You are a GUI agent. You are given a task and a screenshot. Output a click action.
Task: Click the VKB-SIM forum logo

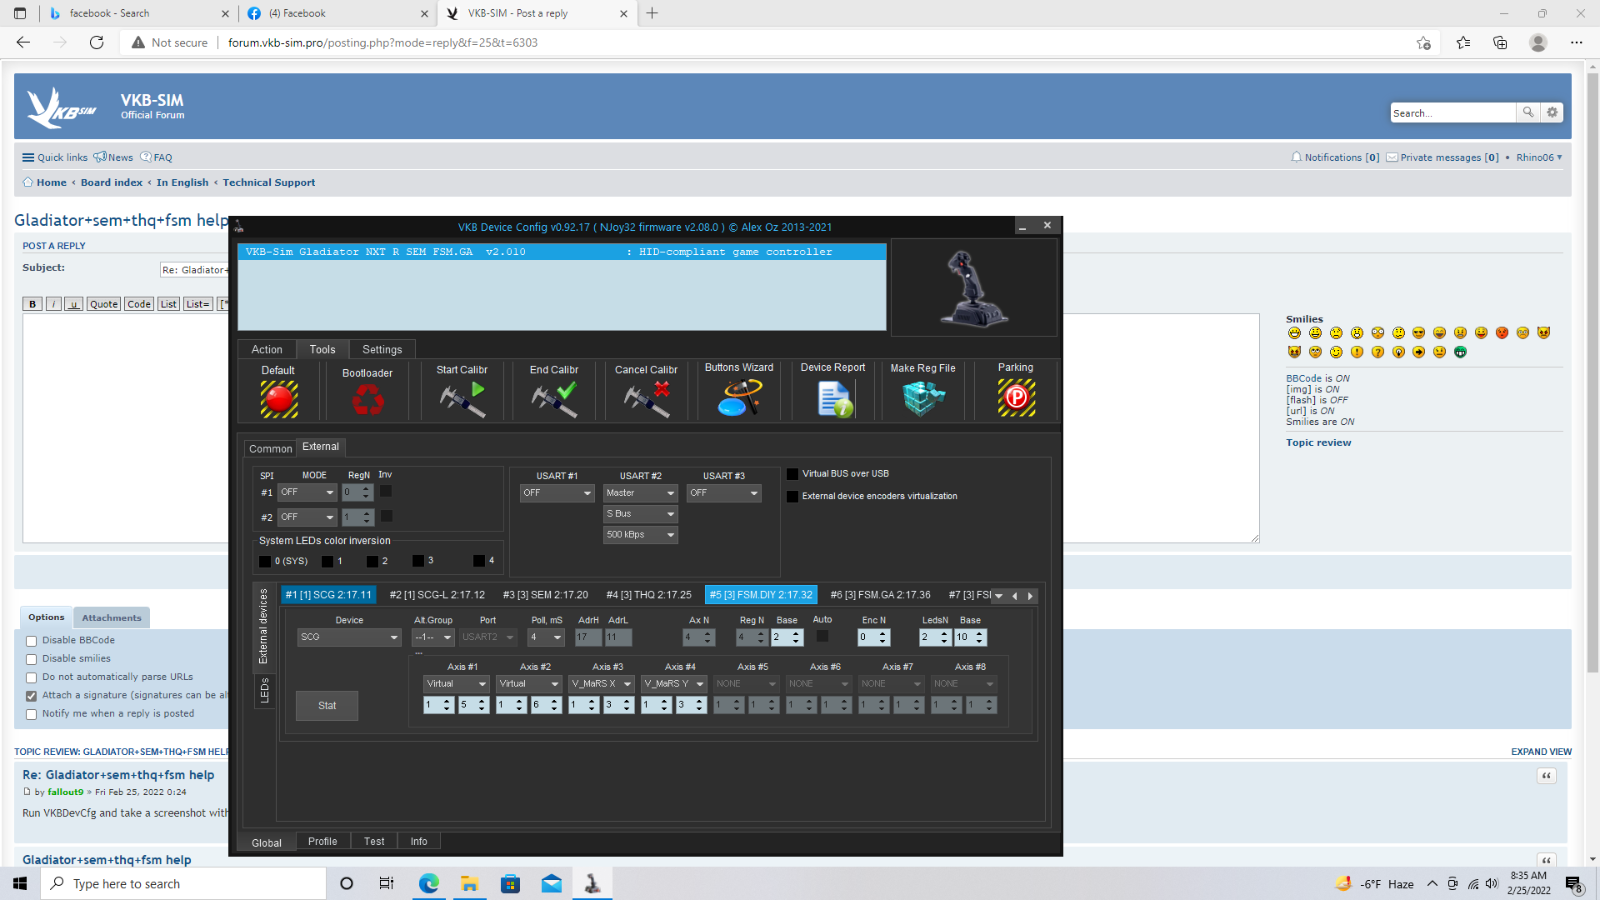[62, 107]
